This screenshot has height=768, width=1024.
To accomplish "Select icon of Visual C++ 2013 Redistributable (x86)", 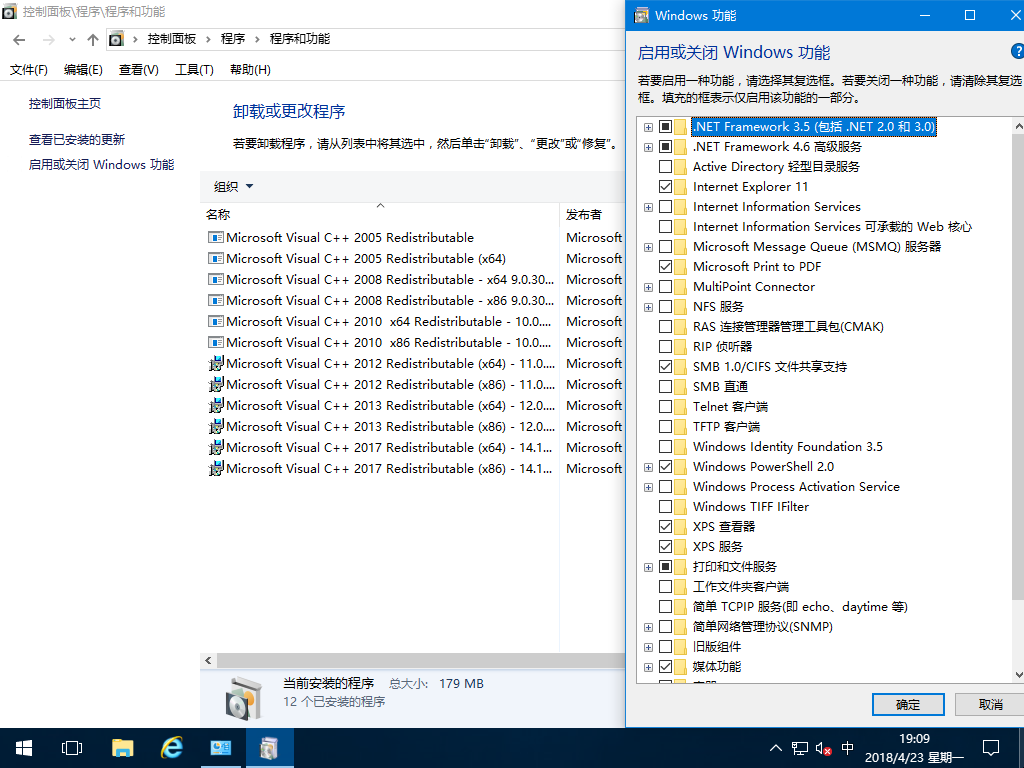I will pyautogui.click(x=216, y=426).
